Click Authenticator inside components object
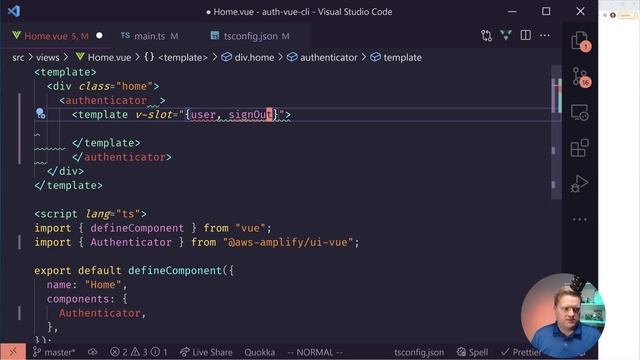 (x=100, y=313)
